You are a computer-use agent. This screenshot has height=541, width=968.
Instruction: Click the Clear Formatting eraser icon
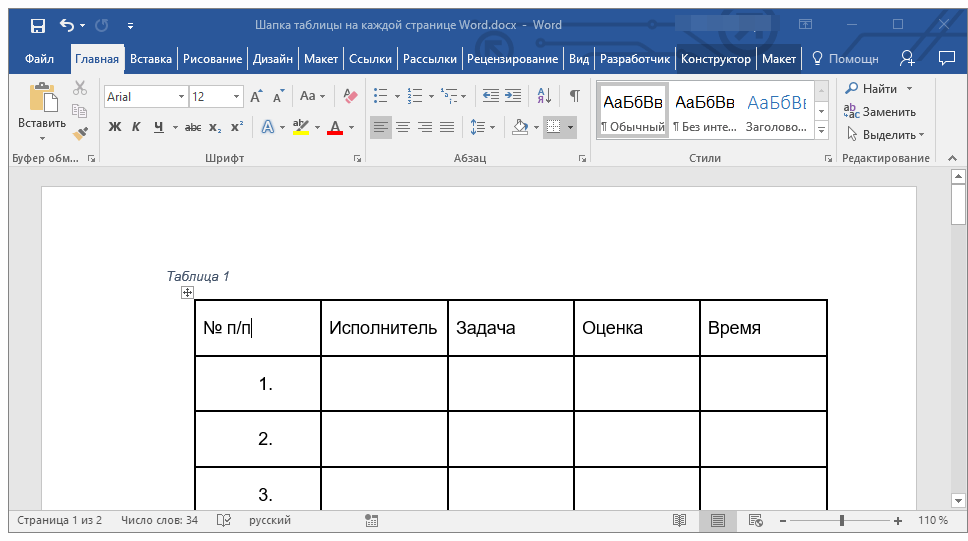pyautogui.click(x=350, y=97)
